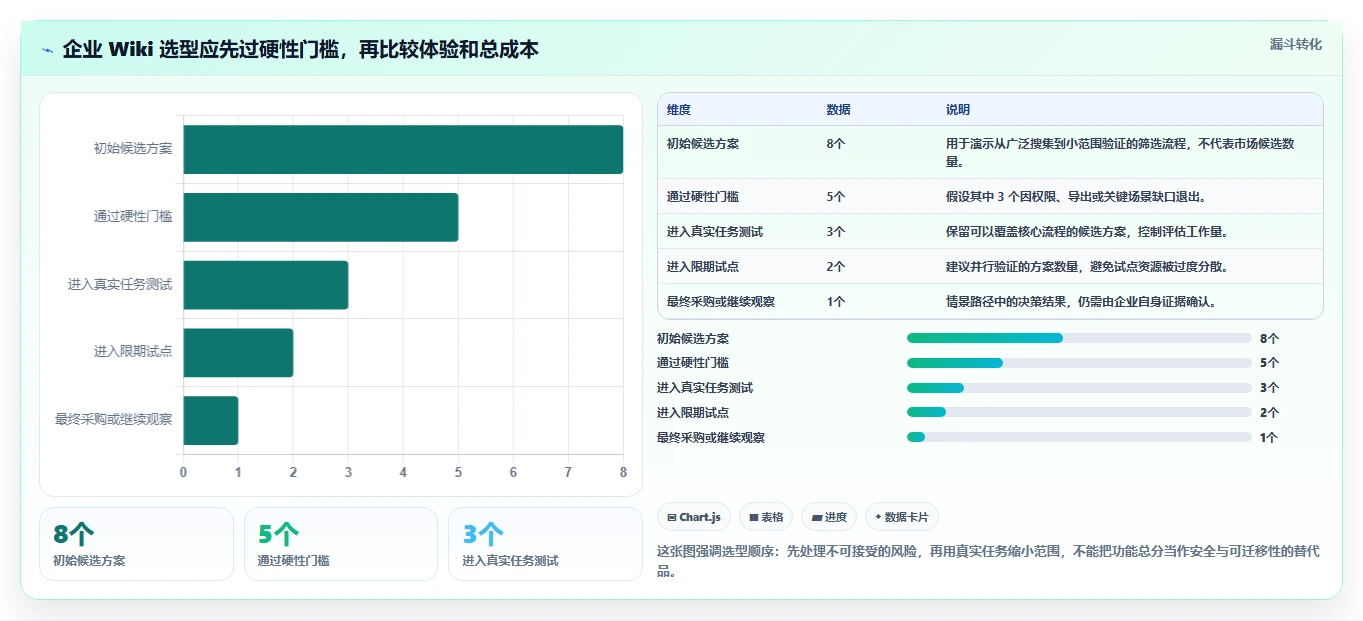The height and width of the screenshot is (621, 1363).
Task: Select the 表格 chip
Action: [x=766, y=517]
